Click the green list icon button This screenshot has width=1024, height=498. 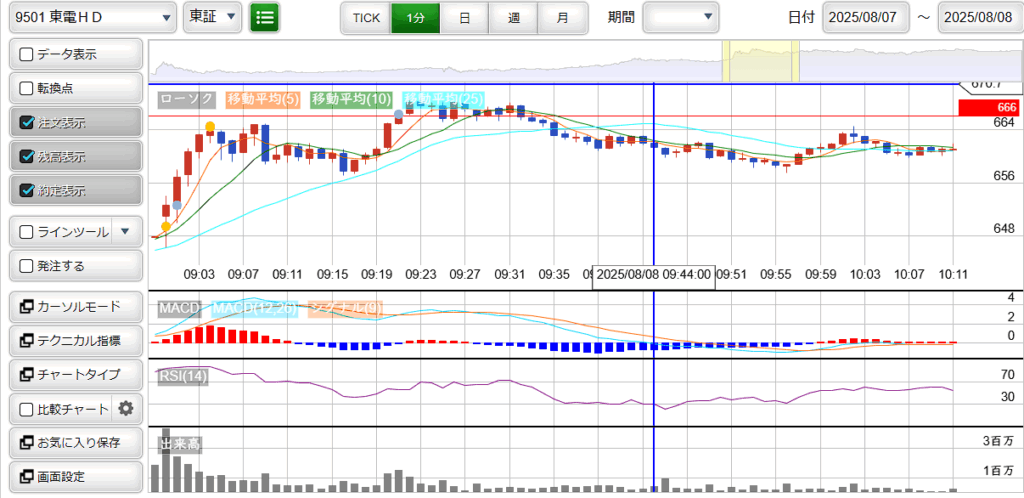click(x=264, y=17)
